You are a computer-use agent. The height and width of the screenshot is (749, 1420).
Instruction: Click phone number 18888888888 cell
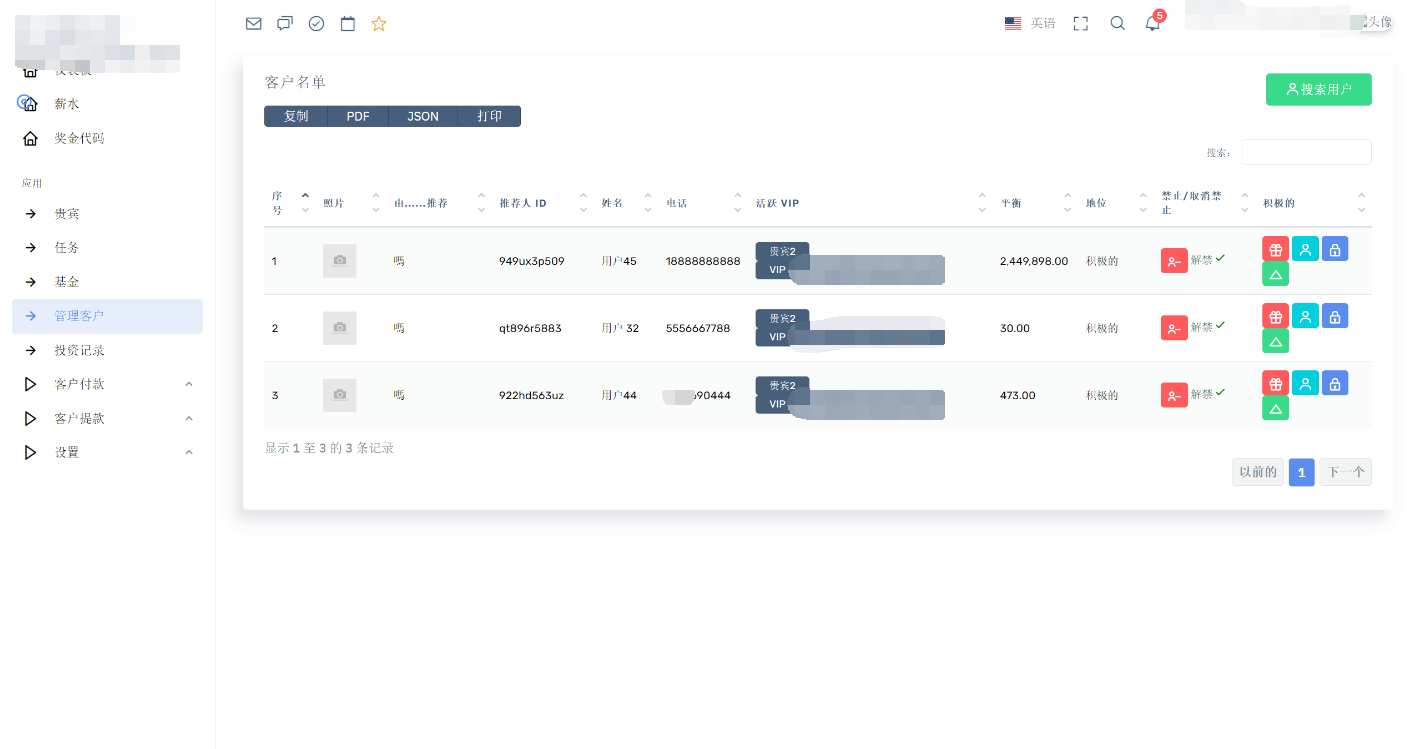(x=703, y=261)
